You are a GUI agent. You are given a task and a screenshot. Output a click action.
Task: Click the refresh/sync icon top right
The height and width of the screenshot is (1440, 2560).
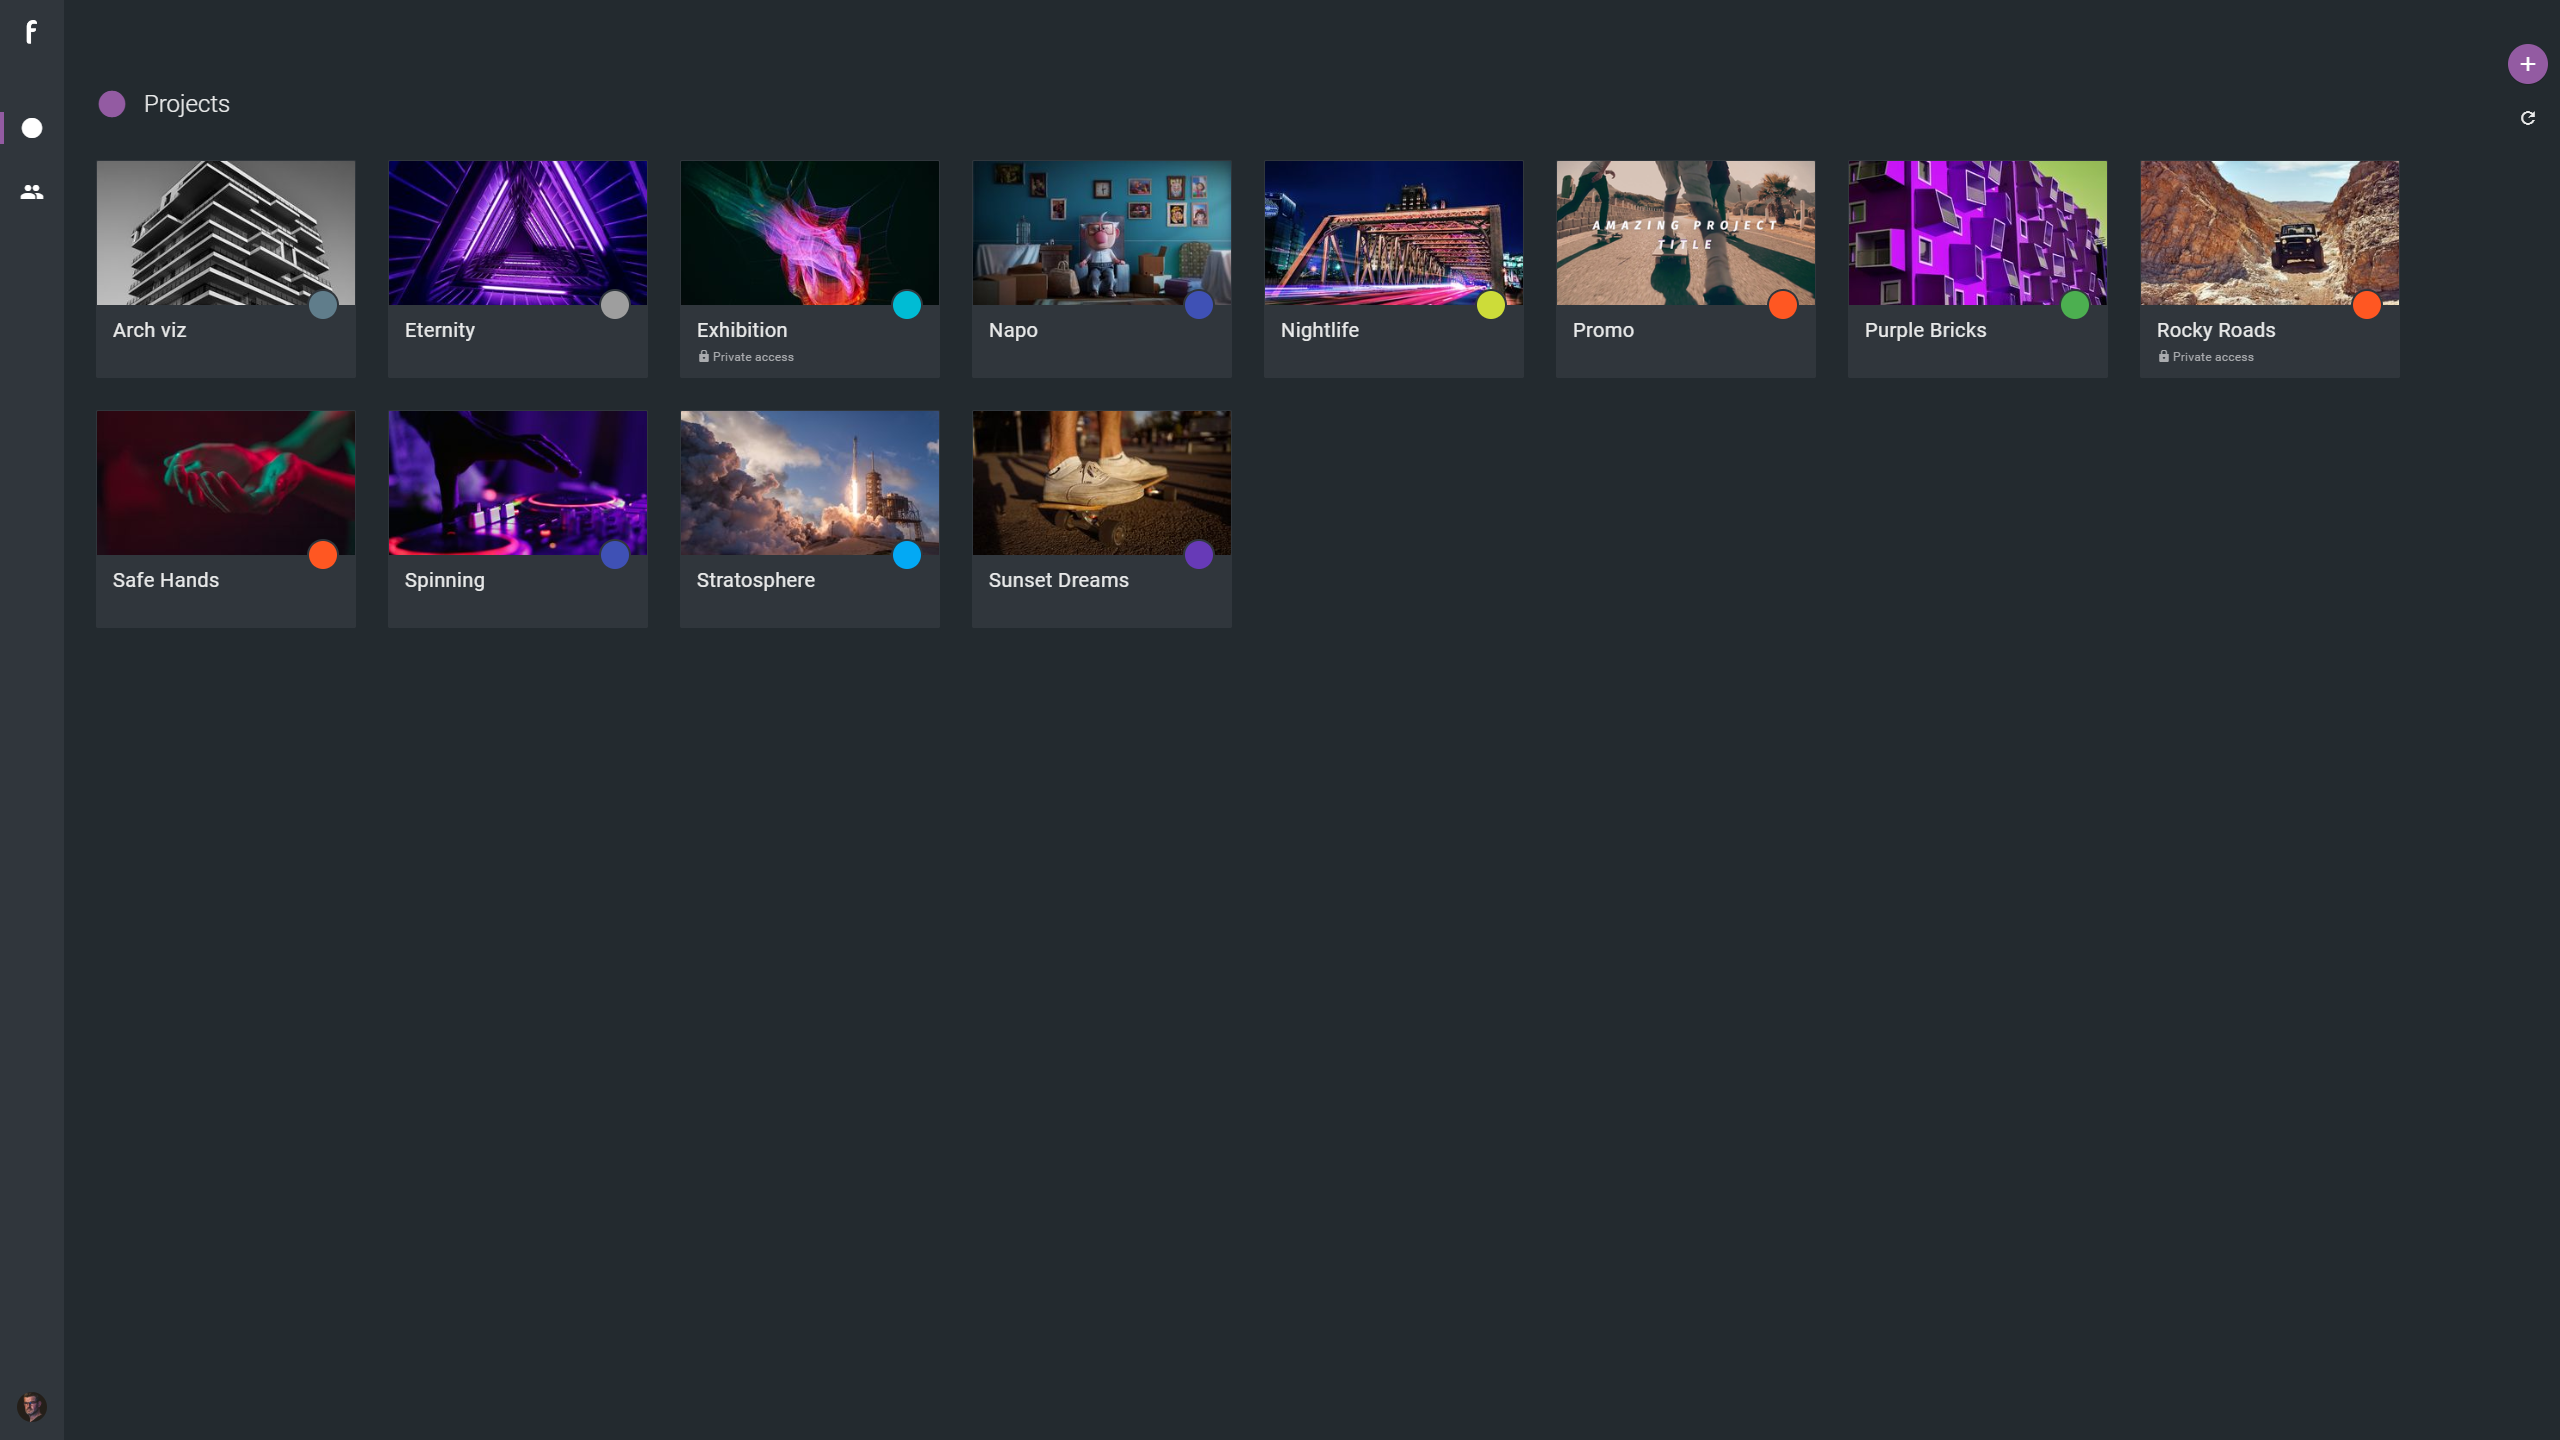pyautogui.click(x=2530, y=118)
